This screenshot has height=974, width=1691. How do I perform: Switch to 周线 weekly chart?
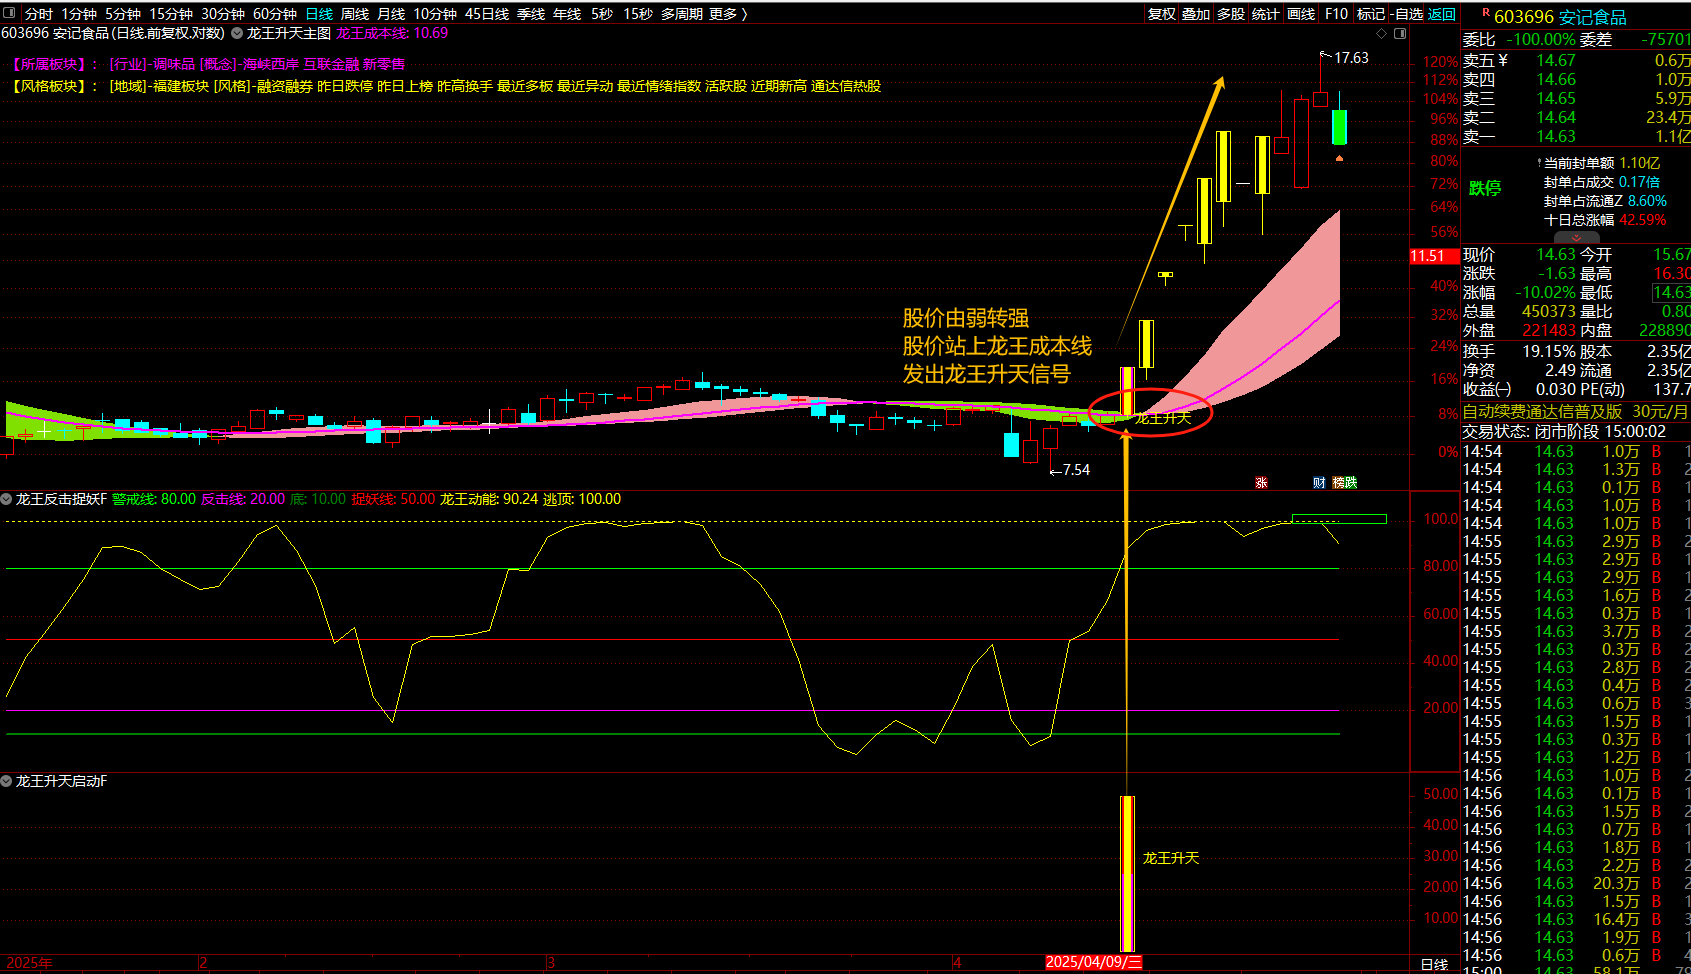pos(355,14)
